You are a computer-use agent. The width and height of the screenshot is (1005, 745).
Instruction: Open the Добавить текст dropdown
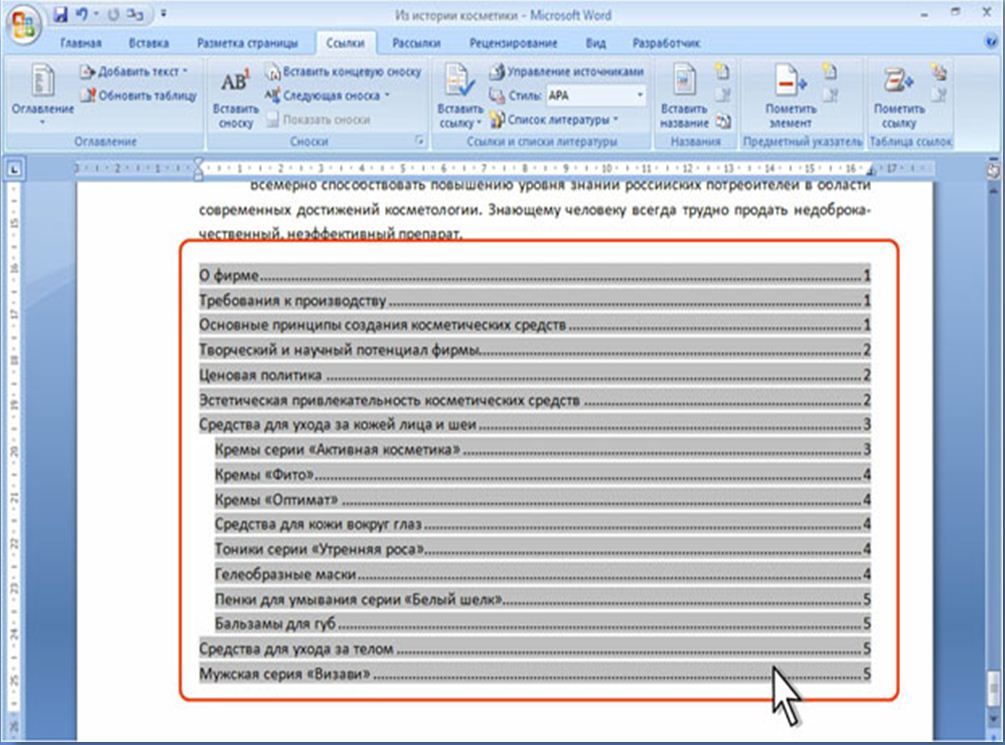(134, 71)
